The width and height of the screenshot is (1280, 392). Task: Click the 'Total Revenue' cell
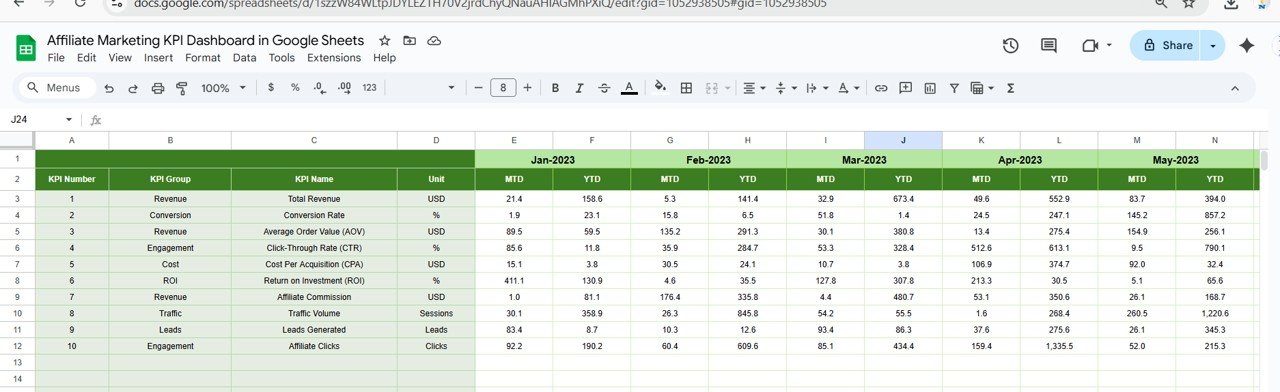click(x=314, y=199)
